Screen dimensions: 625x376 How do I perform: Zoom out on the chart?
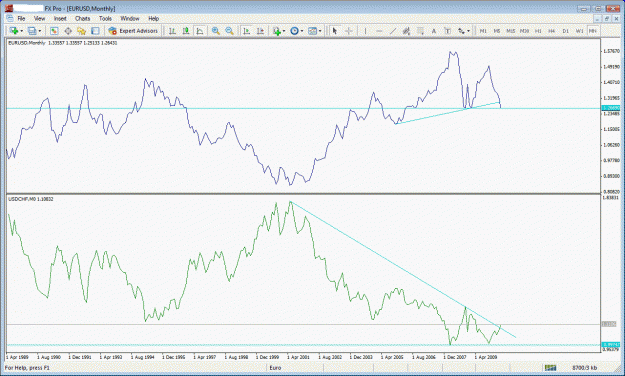point(229,31)
